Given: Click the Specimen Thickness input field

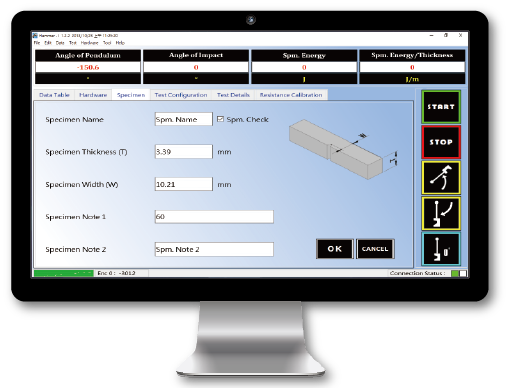Looking at the screenshot, I should click(183, 152).
